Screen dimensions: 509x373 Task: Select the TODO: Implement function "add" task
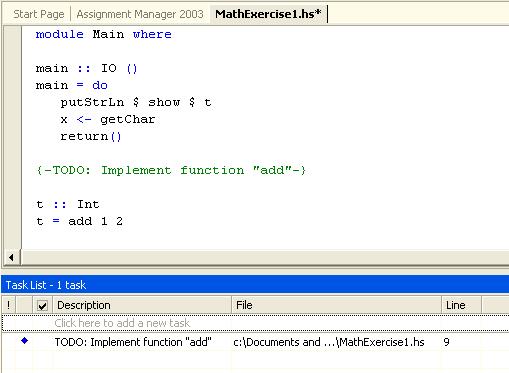click(133, 342)
